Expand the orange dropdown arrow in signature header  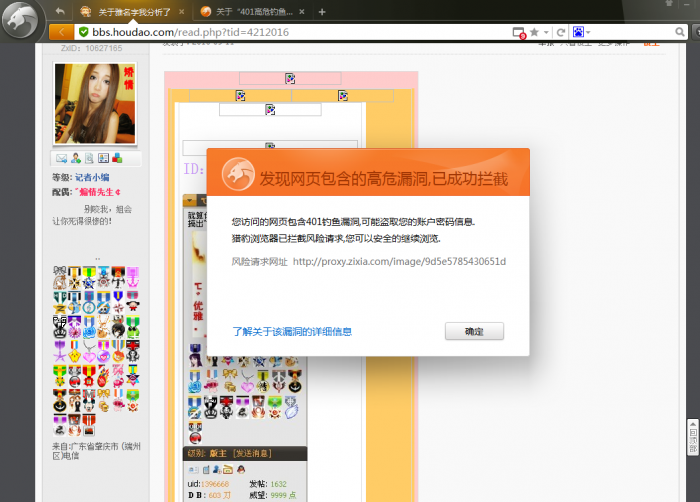click(x=189, y=201)
